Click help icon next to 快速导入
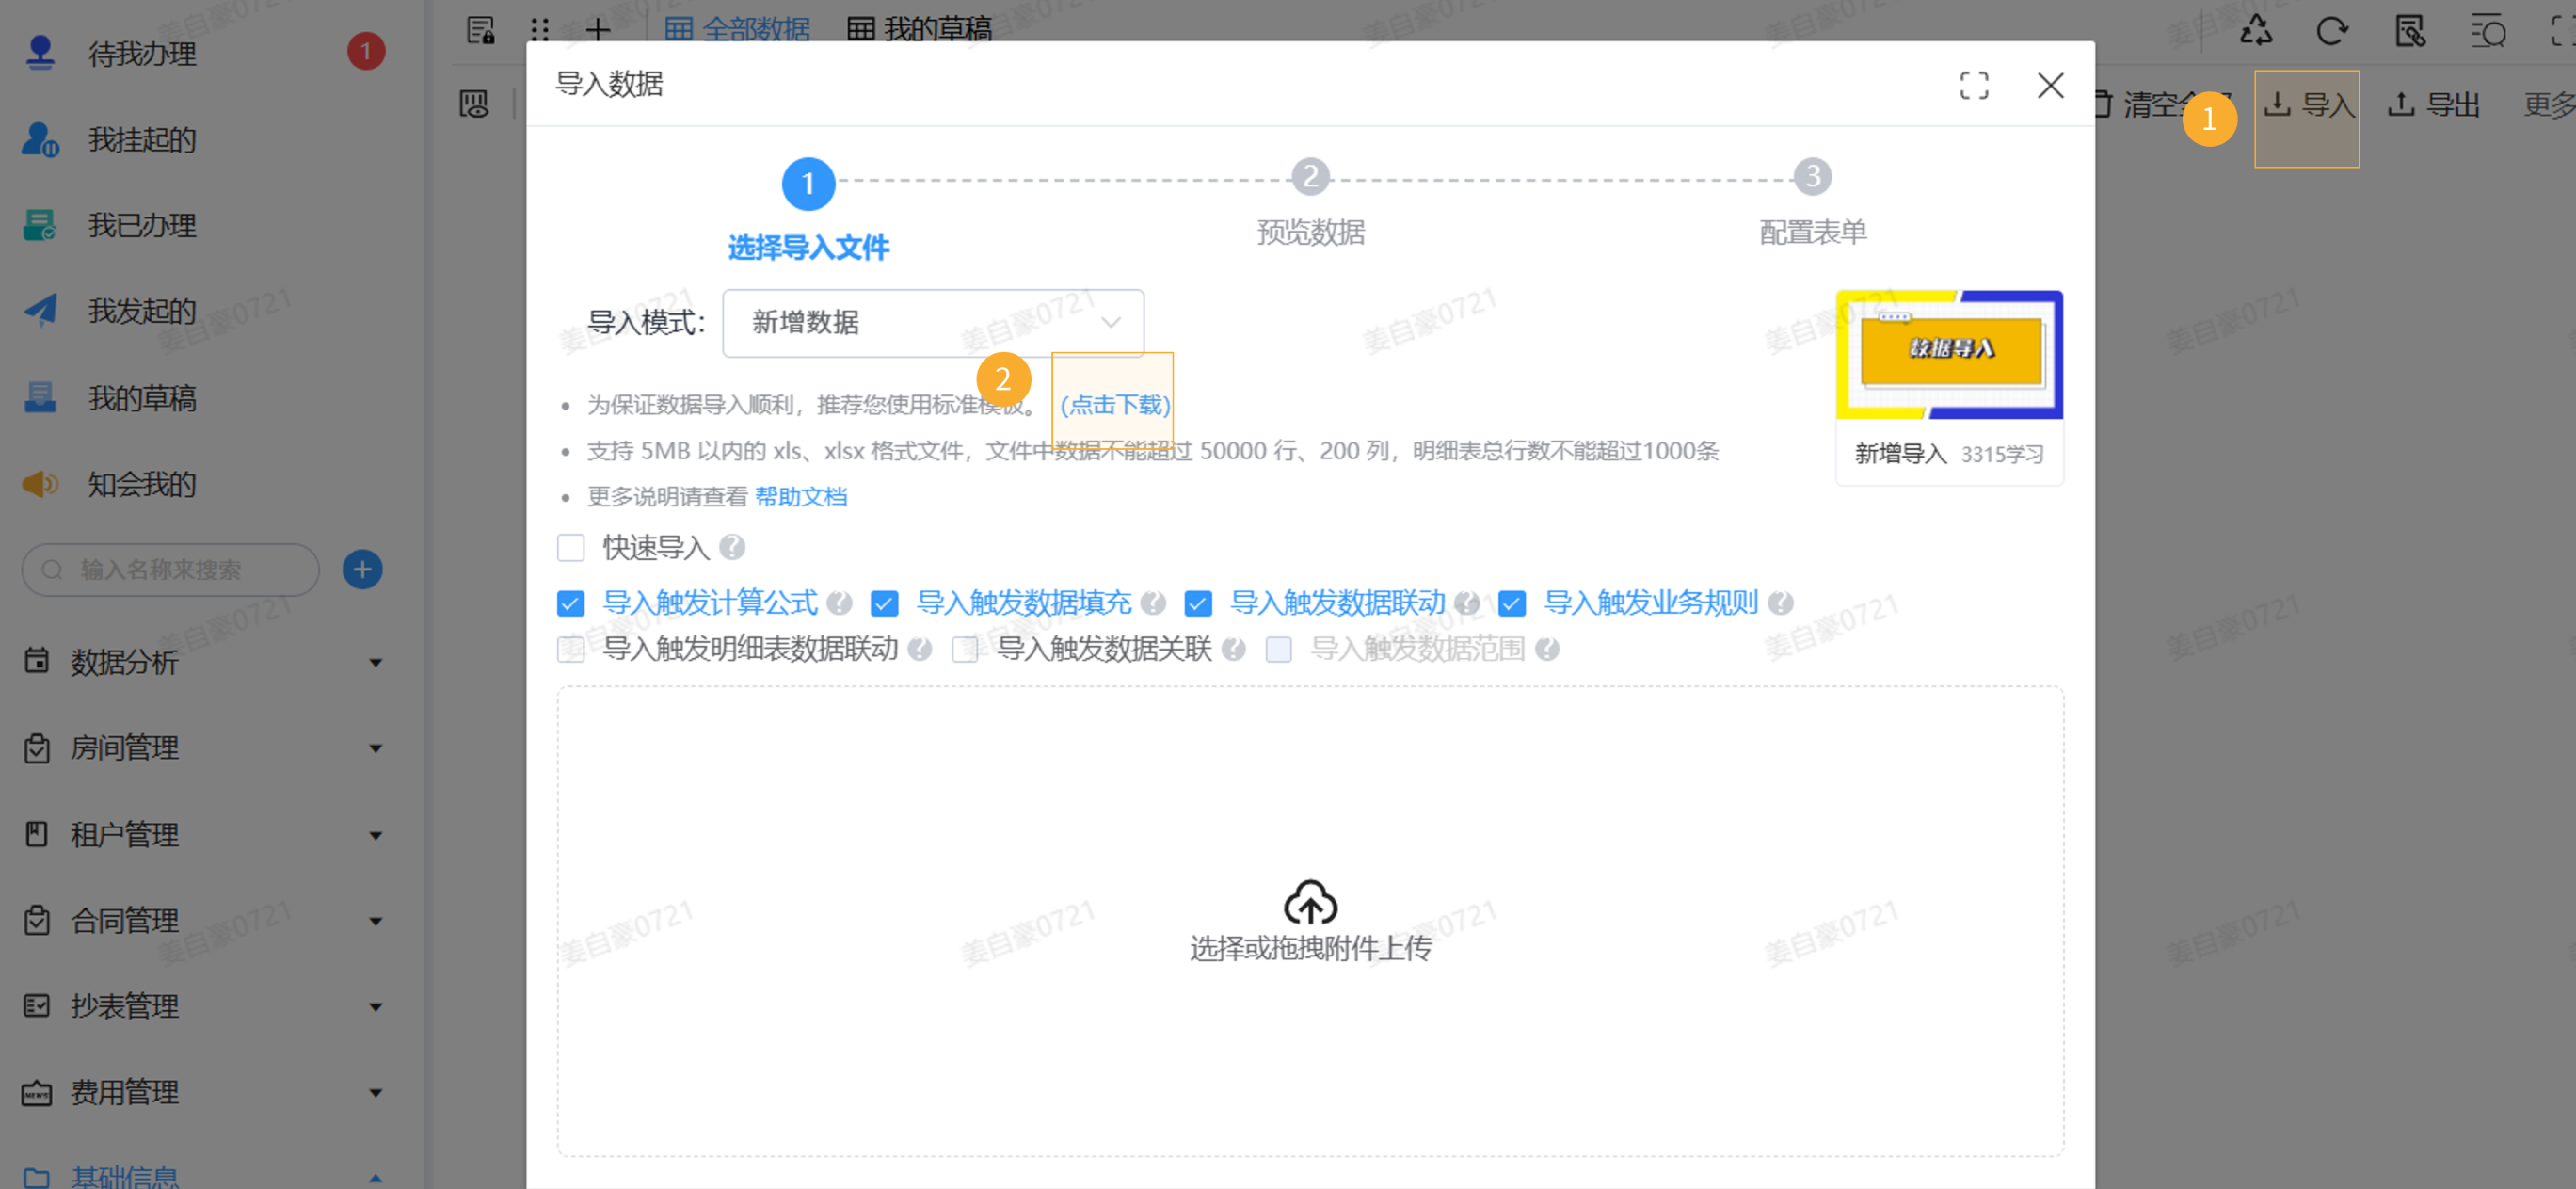2576x1189 pixels. 732,547
